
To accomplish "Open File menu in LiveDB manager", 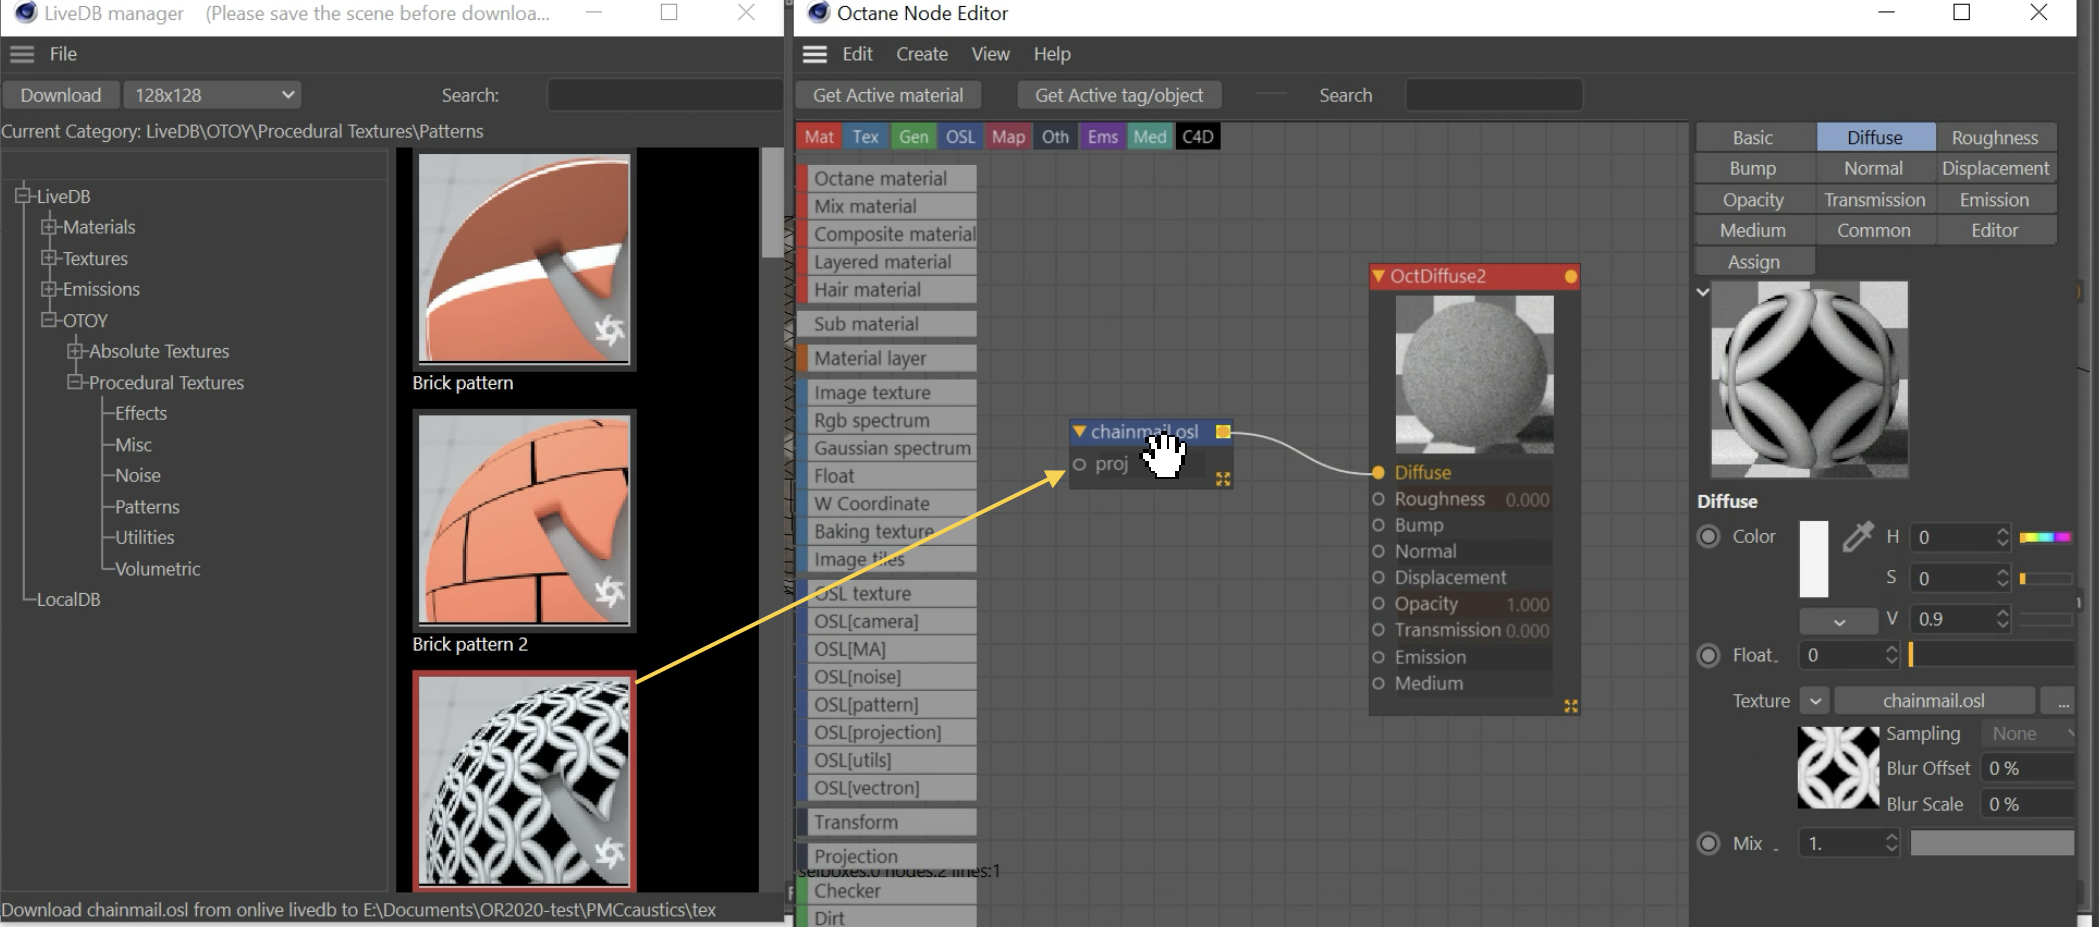I will pyautogui.click(x=63, y=54).
